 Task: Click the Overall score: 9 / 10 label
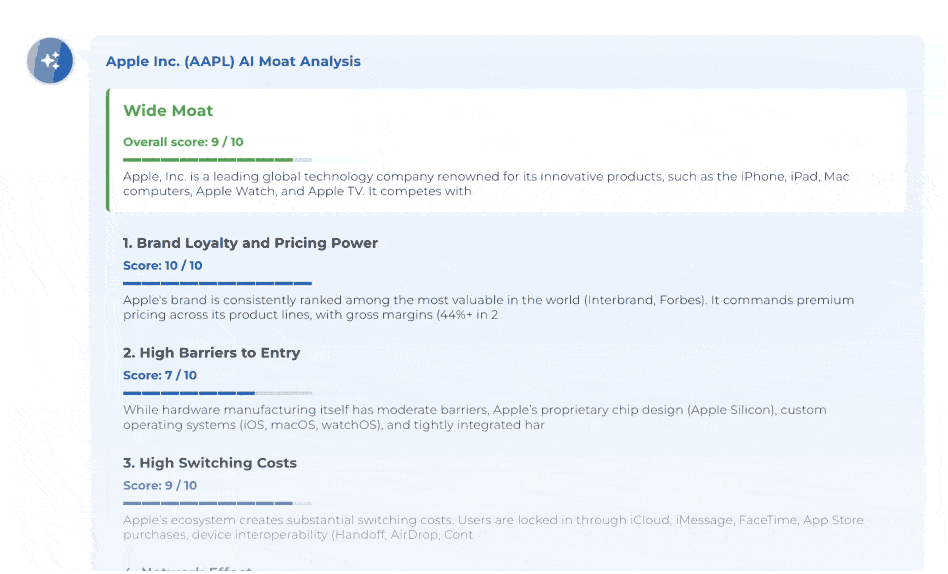(x=182, y=142)
